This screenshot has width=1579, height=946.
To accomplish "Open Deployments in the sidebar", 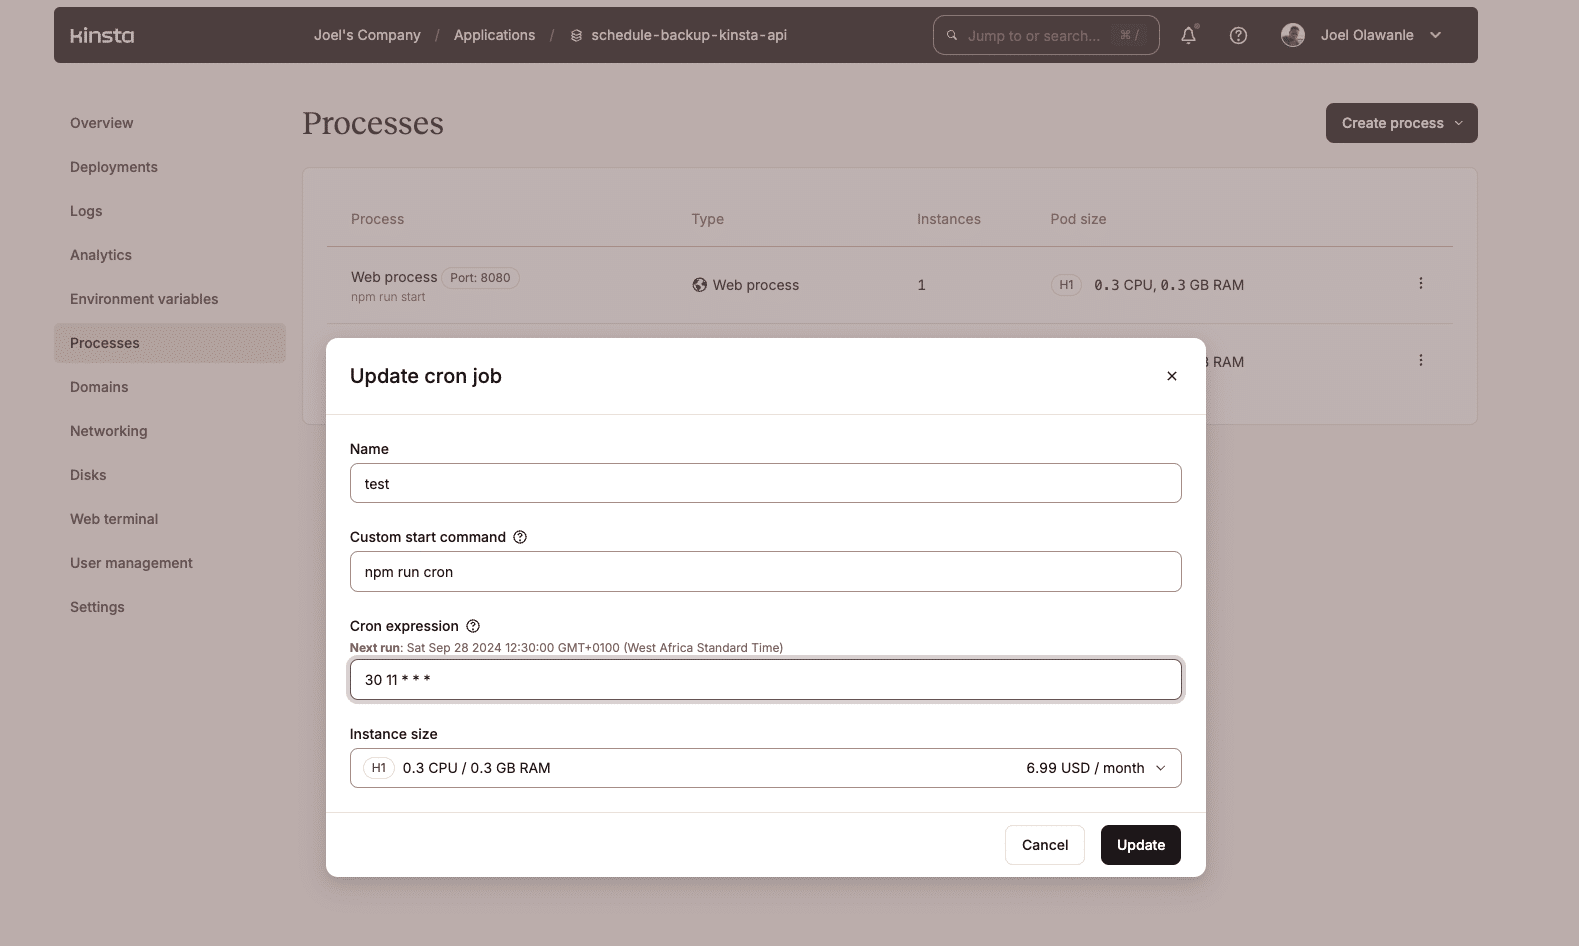I will (114, 167).
